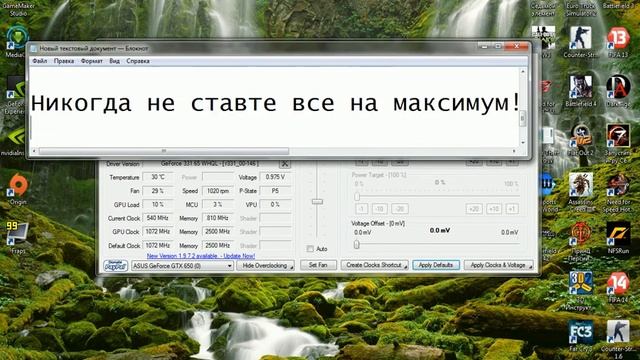Click the Set Fan button

click(318, 265)
